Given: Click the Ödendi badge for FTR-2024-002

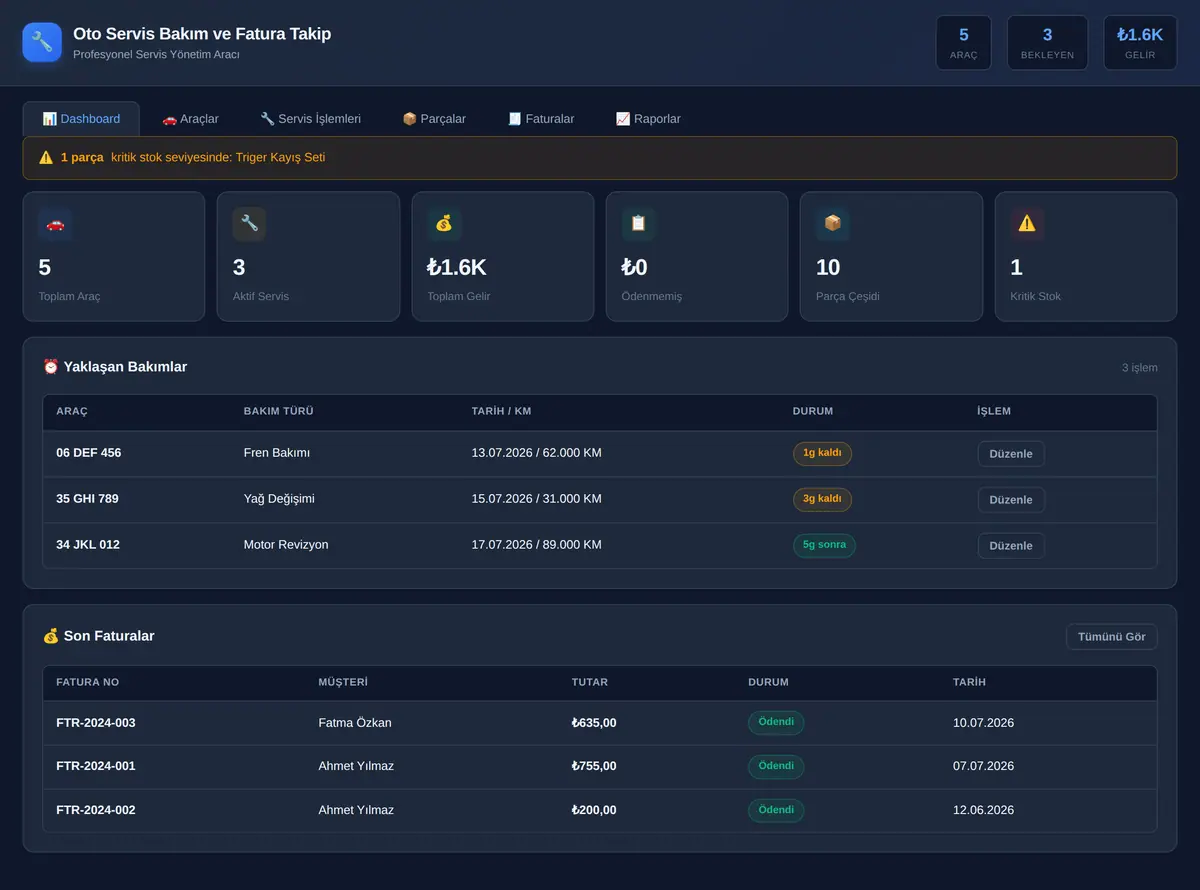Looking at the screenshot, I should (776, 811).
